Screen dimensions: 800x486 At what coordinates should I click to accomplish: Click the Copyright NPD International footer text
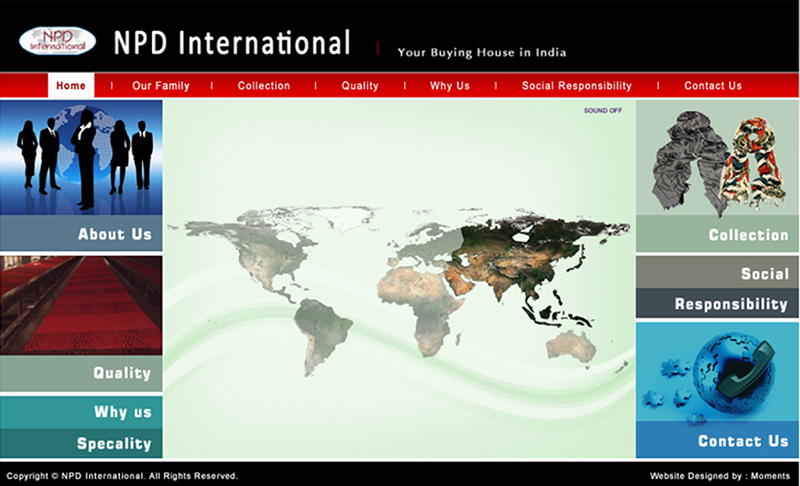pyautogui.click(x=122, y=476)
